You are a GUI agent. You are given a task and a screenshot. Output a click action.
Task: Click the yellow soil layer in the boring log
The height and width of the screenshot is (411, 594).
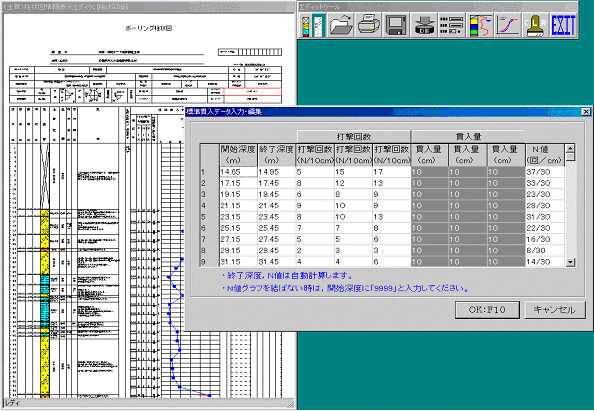[45, 366]
